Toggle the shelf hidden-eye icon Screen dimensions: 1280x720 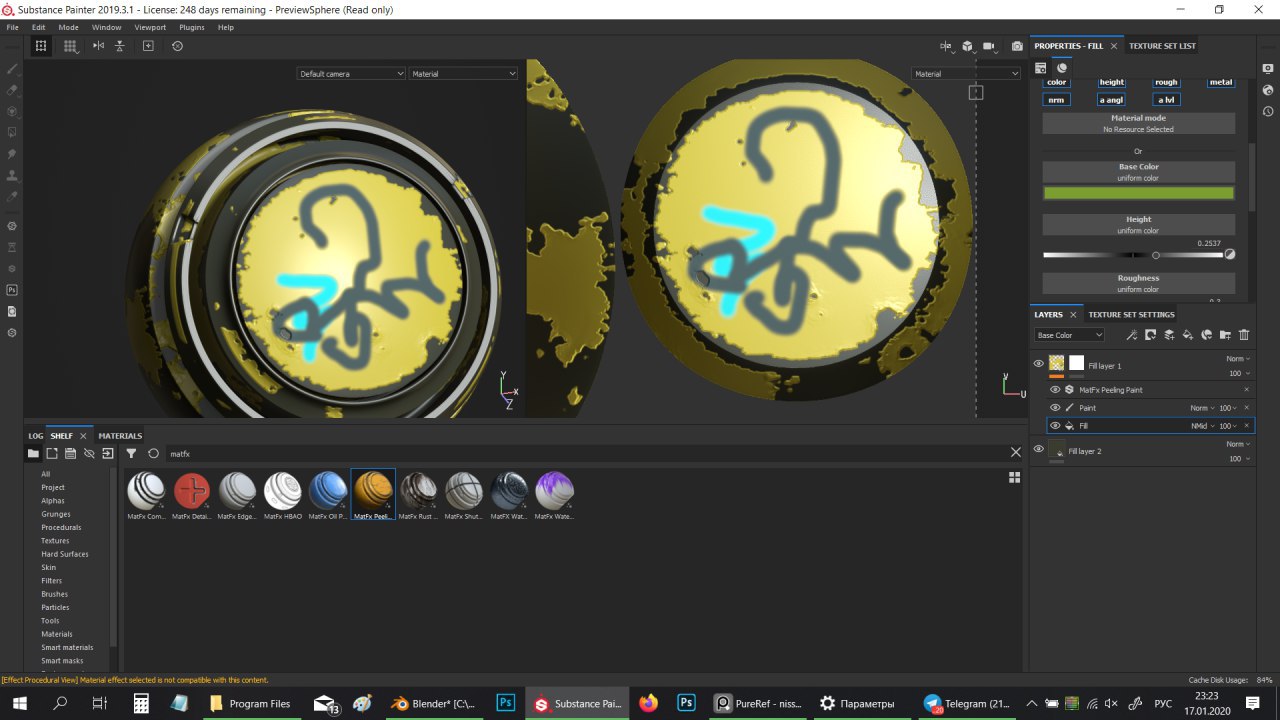tap(89, 453)
